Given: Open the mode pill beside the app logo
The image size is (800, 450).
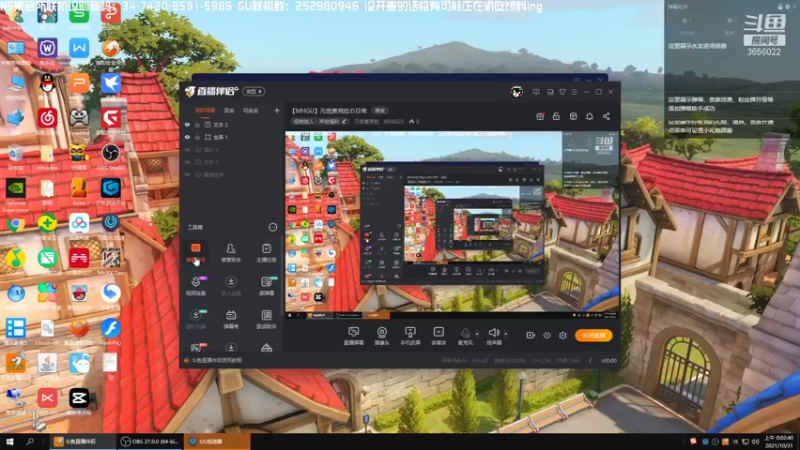Looking at the screenshot, I should 254,91.
